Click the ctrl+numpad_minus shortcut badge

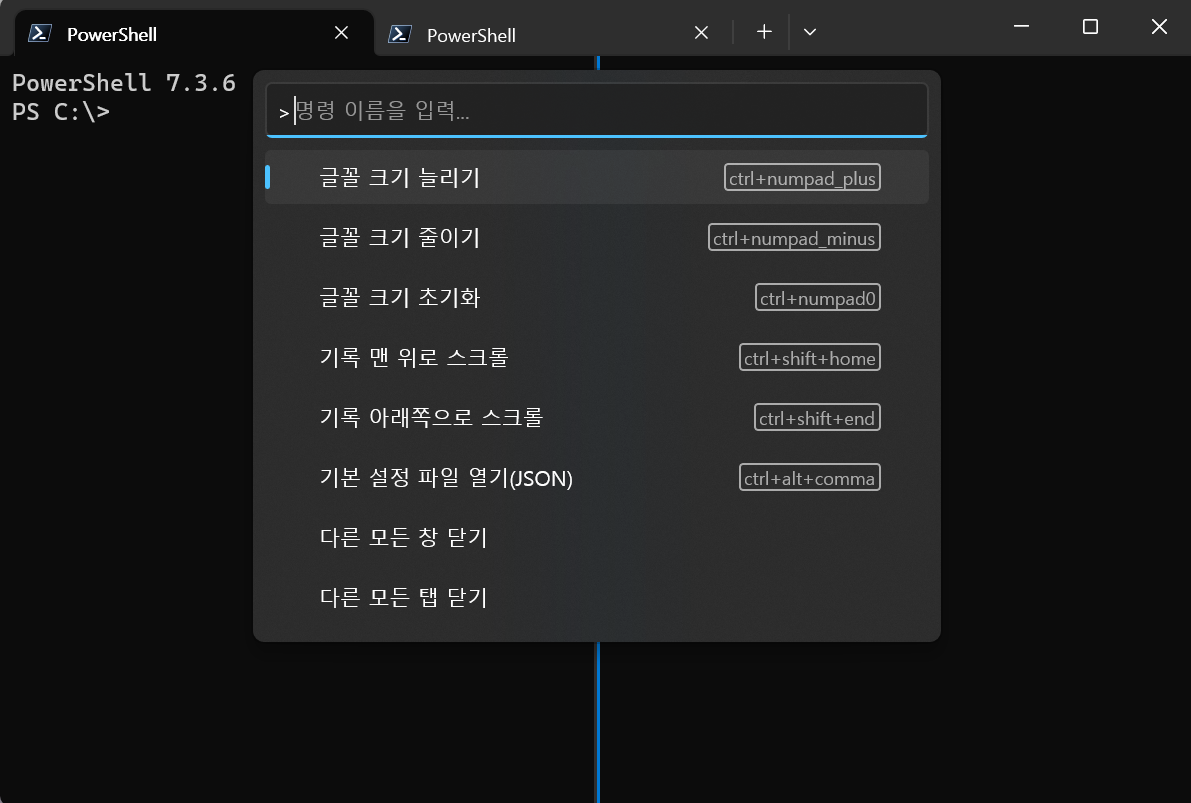pyautogui.click(x=795, y=238)
